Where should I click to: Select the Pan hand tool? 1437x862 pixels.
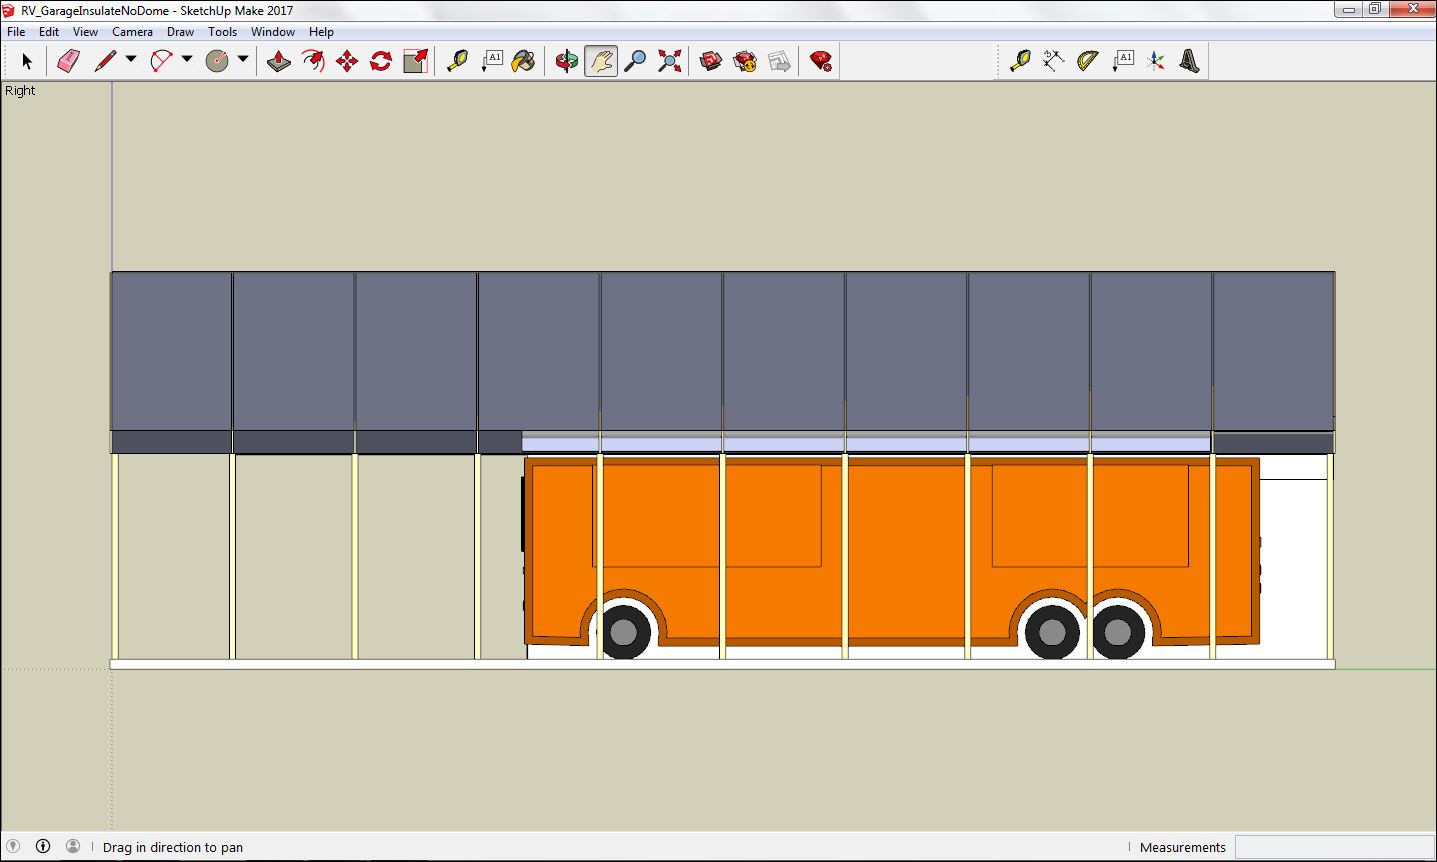pyautogui.click(x=600, y=61)
